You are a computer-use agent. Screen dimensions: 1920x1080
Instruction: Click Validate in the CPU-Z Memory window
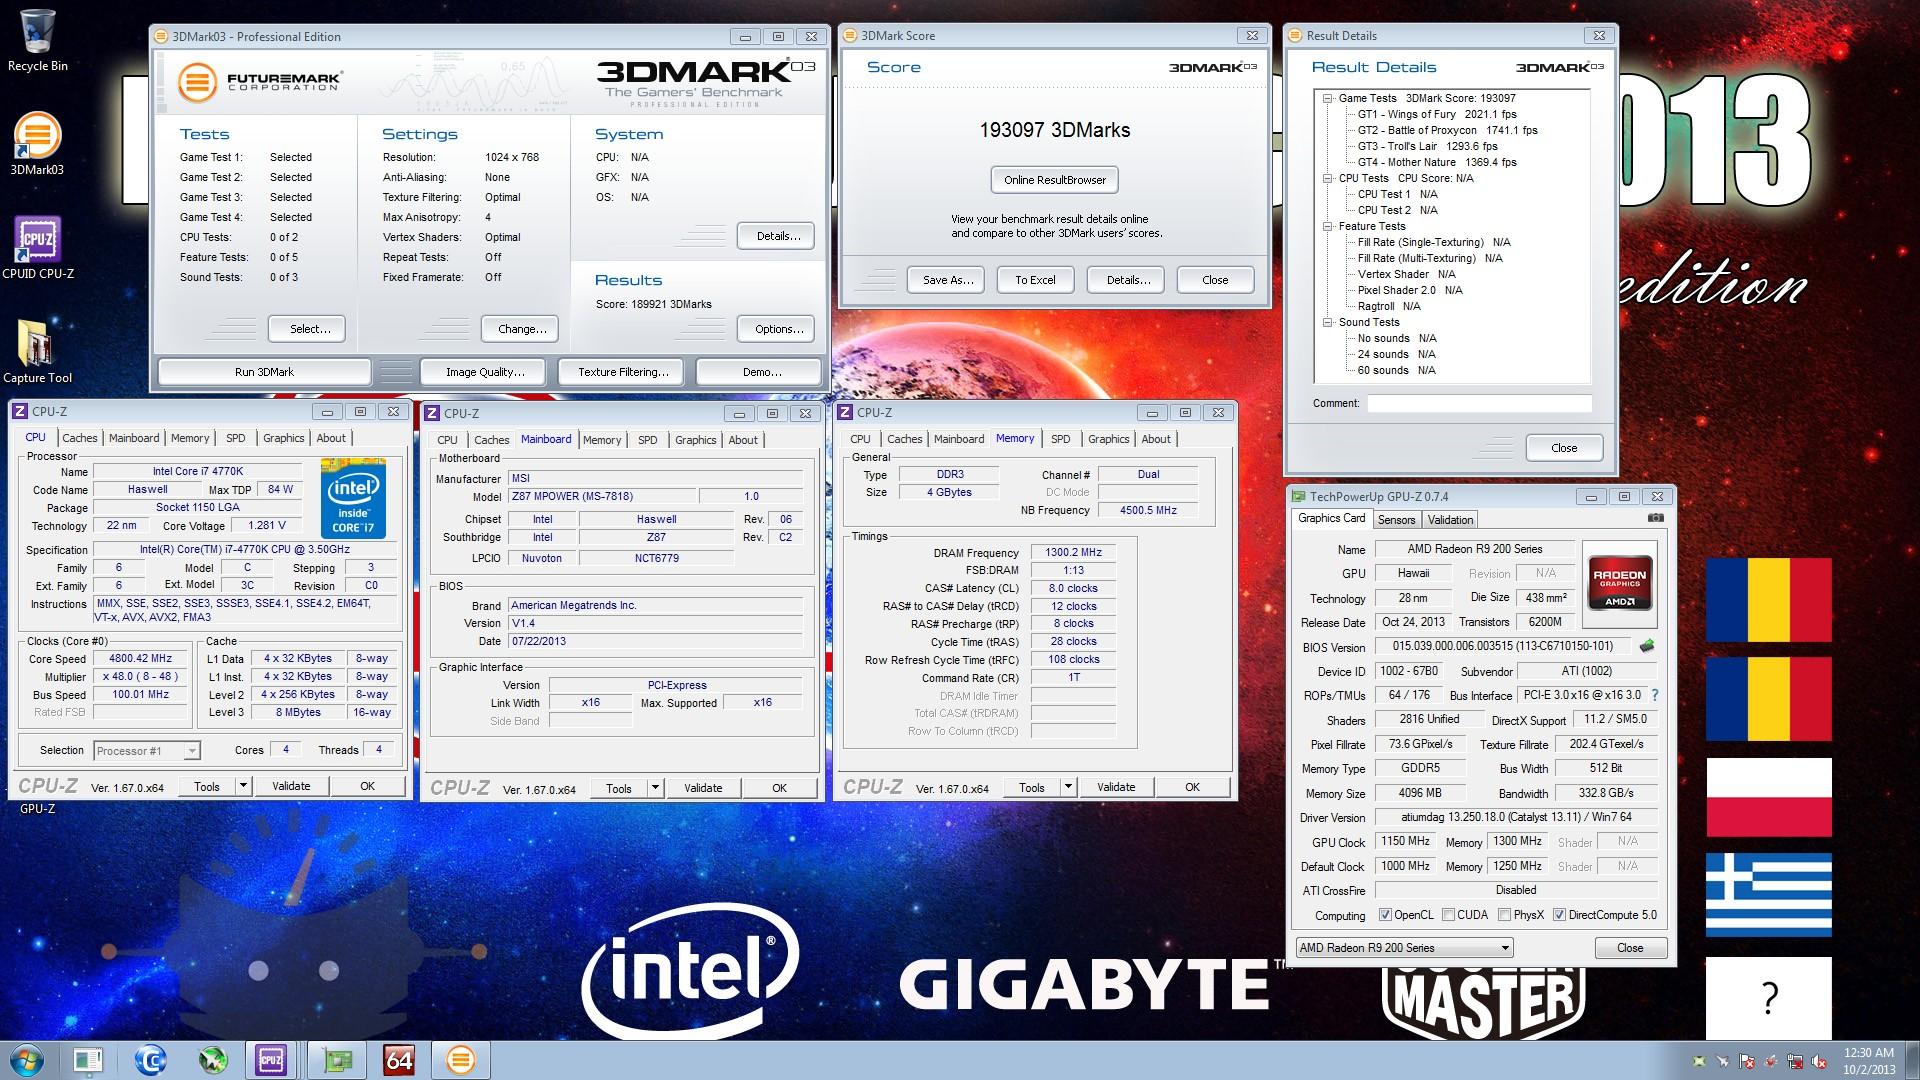(x=1116, y=787)
